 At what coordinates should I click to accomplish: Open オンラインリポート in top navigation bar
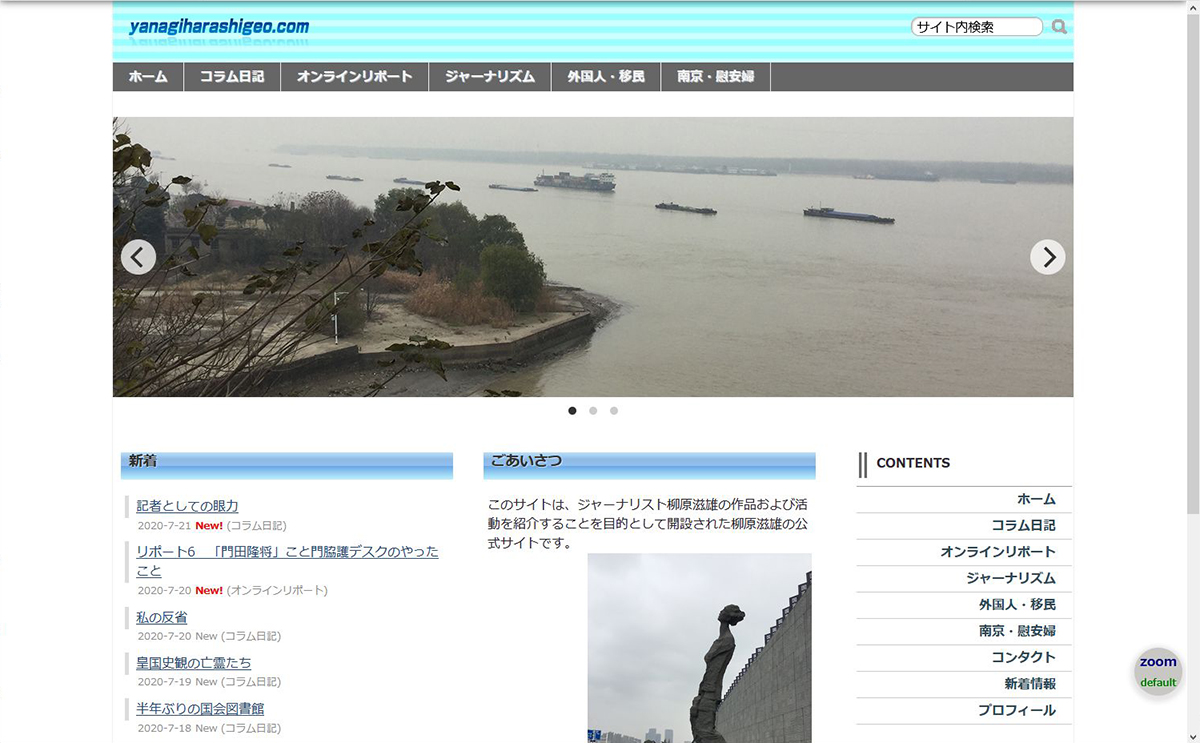(x=355, y=77)
